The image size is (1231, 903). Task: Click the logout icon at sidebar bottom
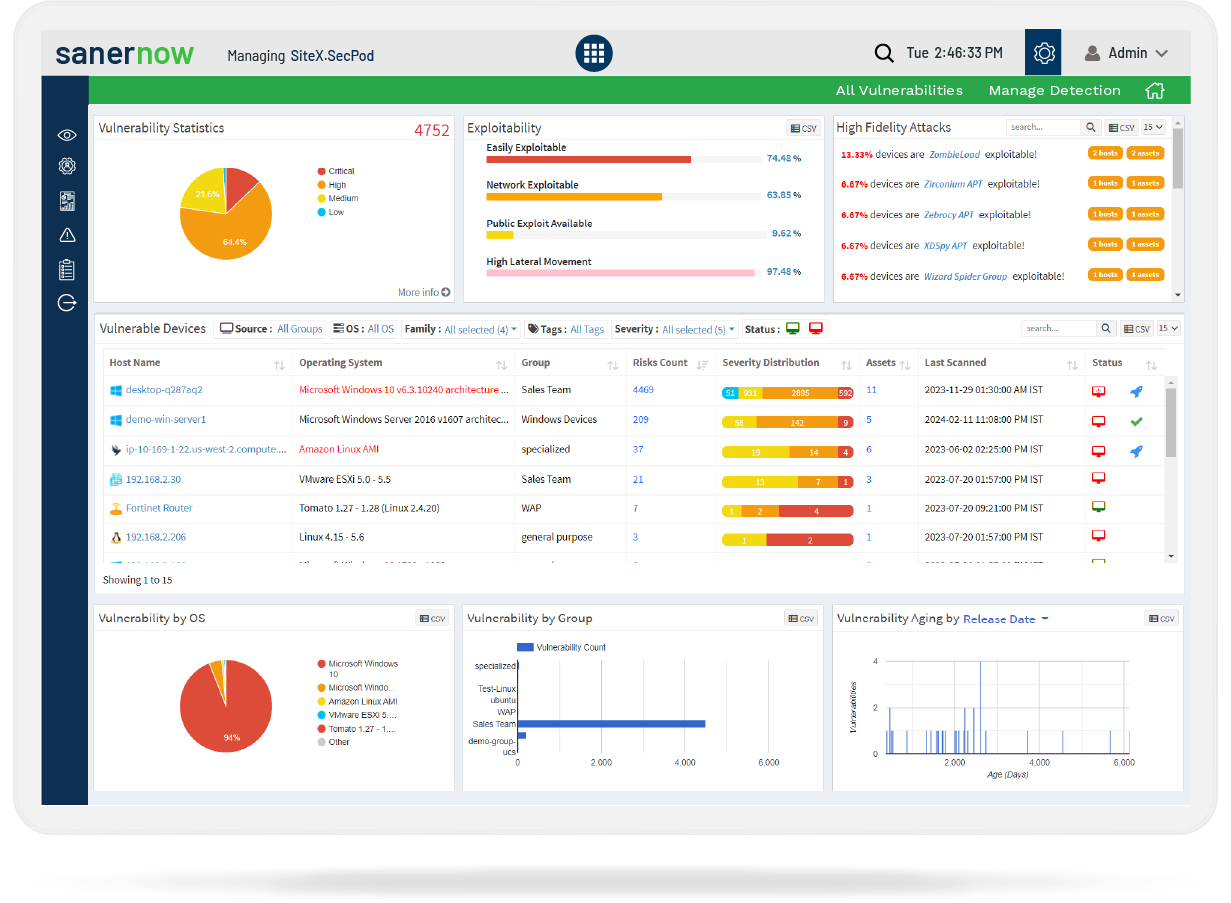pyautogui.click(x=66, y=303)
